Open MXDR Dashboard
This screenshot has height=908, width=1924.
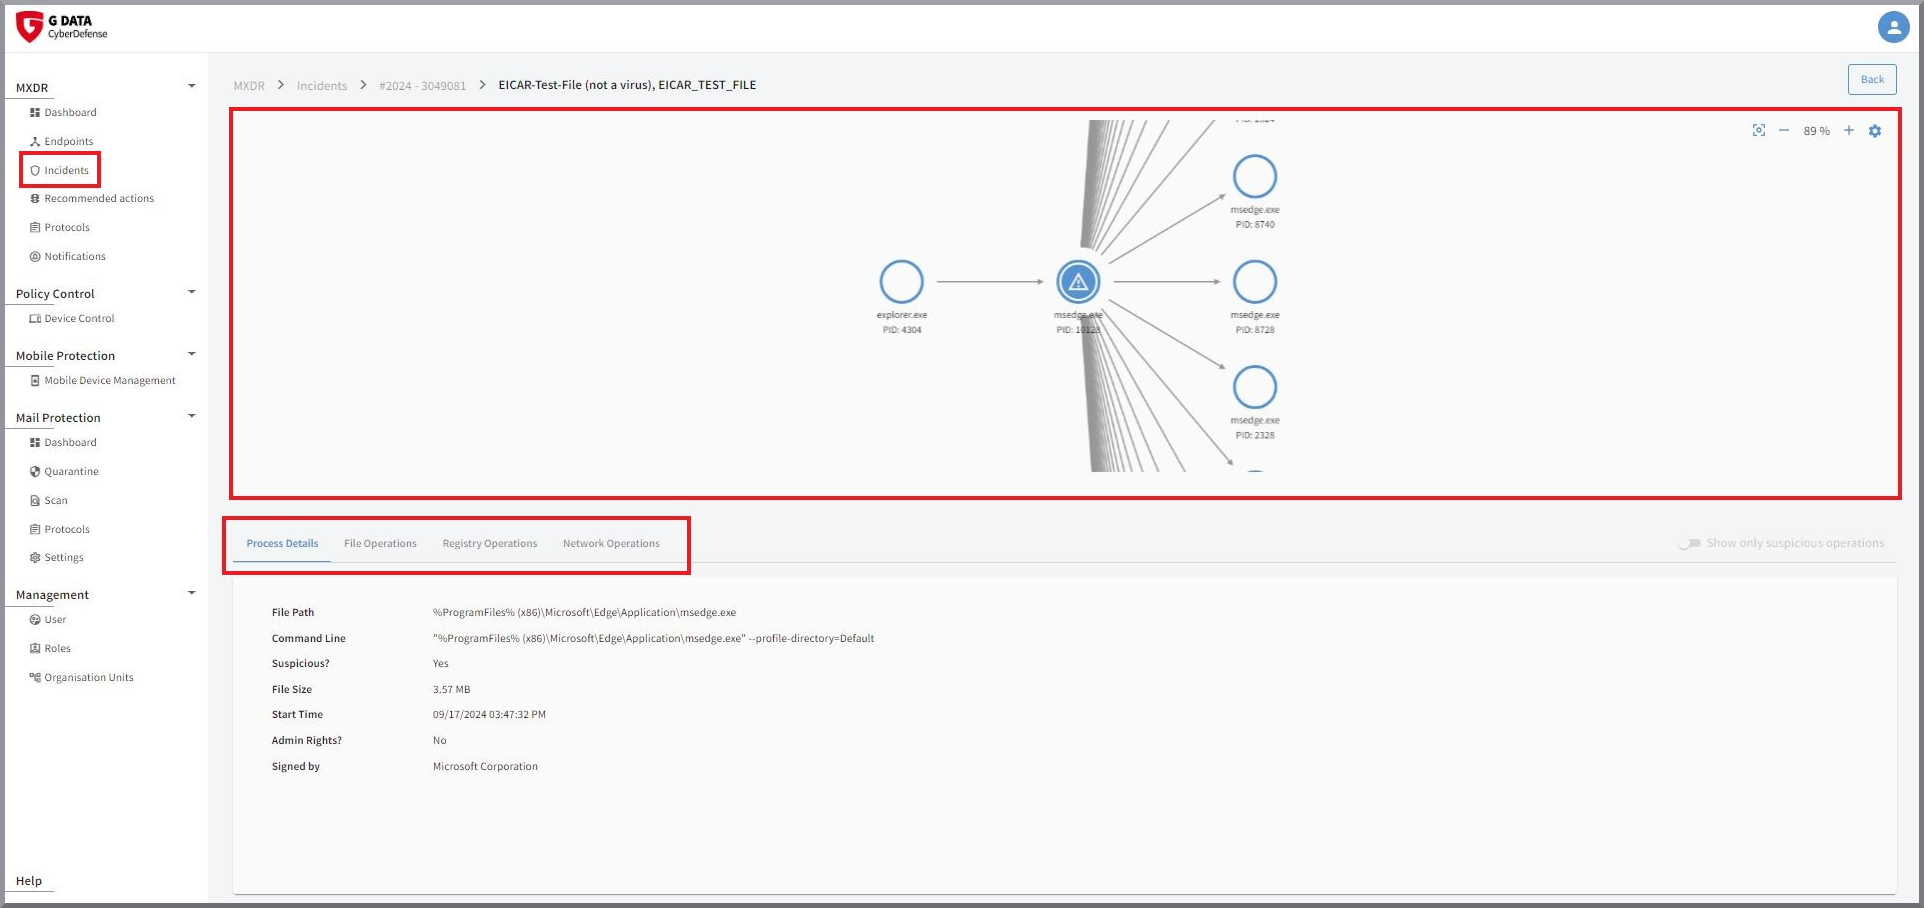pyautogui.click(x=63, y=113)
